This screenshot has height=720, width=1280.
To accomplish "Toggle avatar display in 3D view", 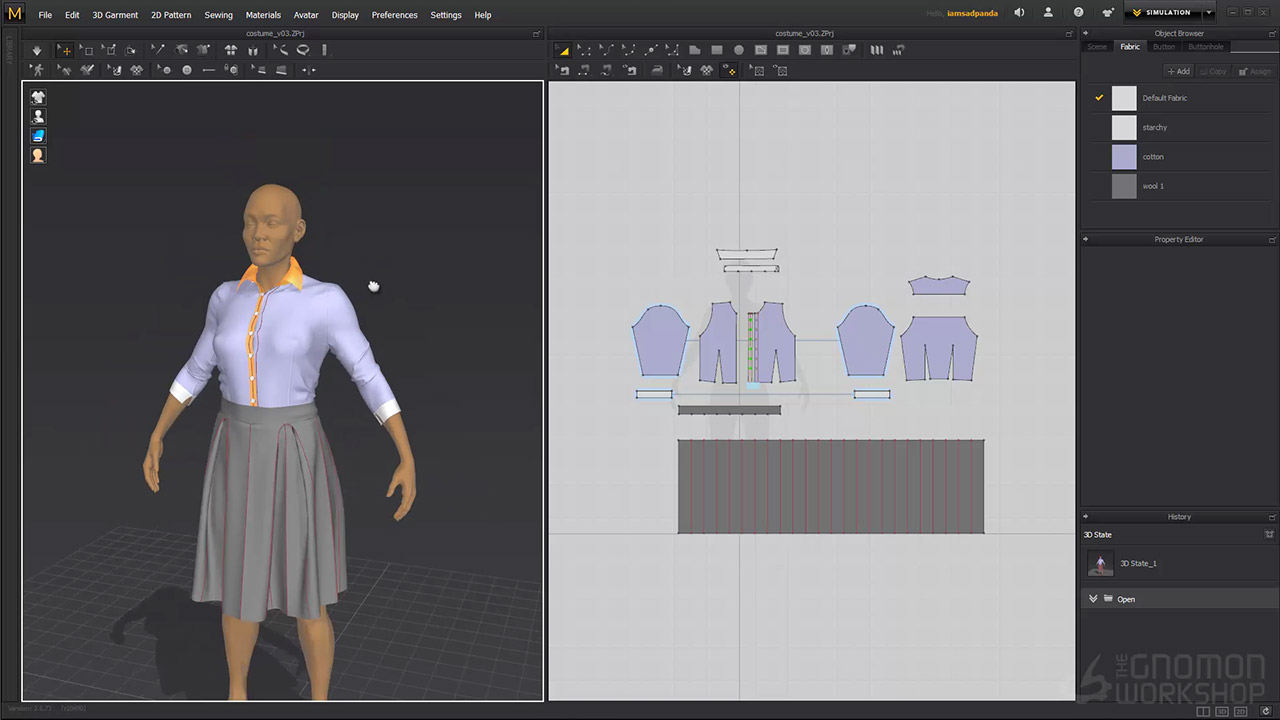I will click(38, 116).
